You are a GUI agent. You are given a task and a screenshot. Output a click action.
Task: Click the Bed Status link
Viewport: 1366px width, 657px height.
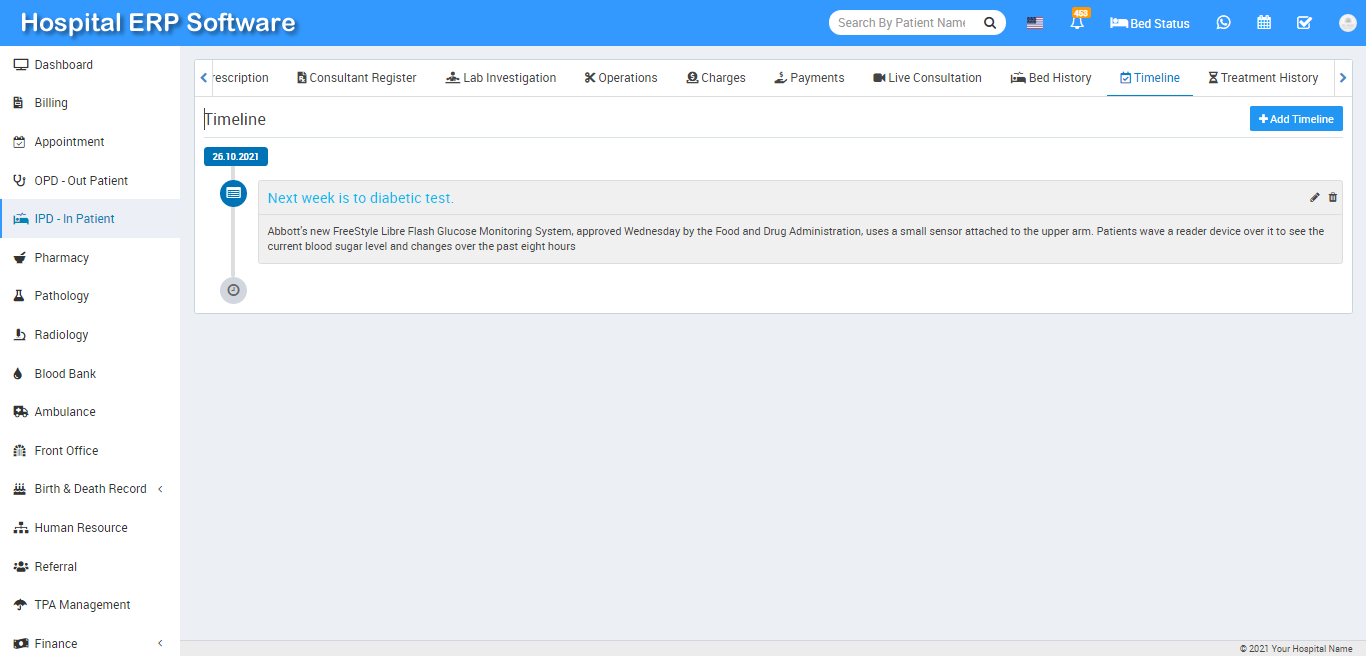coord(1150,23)
